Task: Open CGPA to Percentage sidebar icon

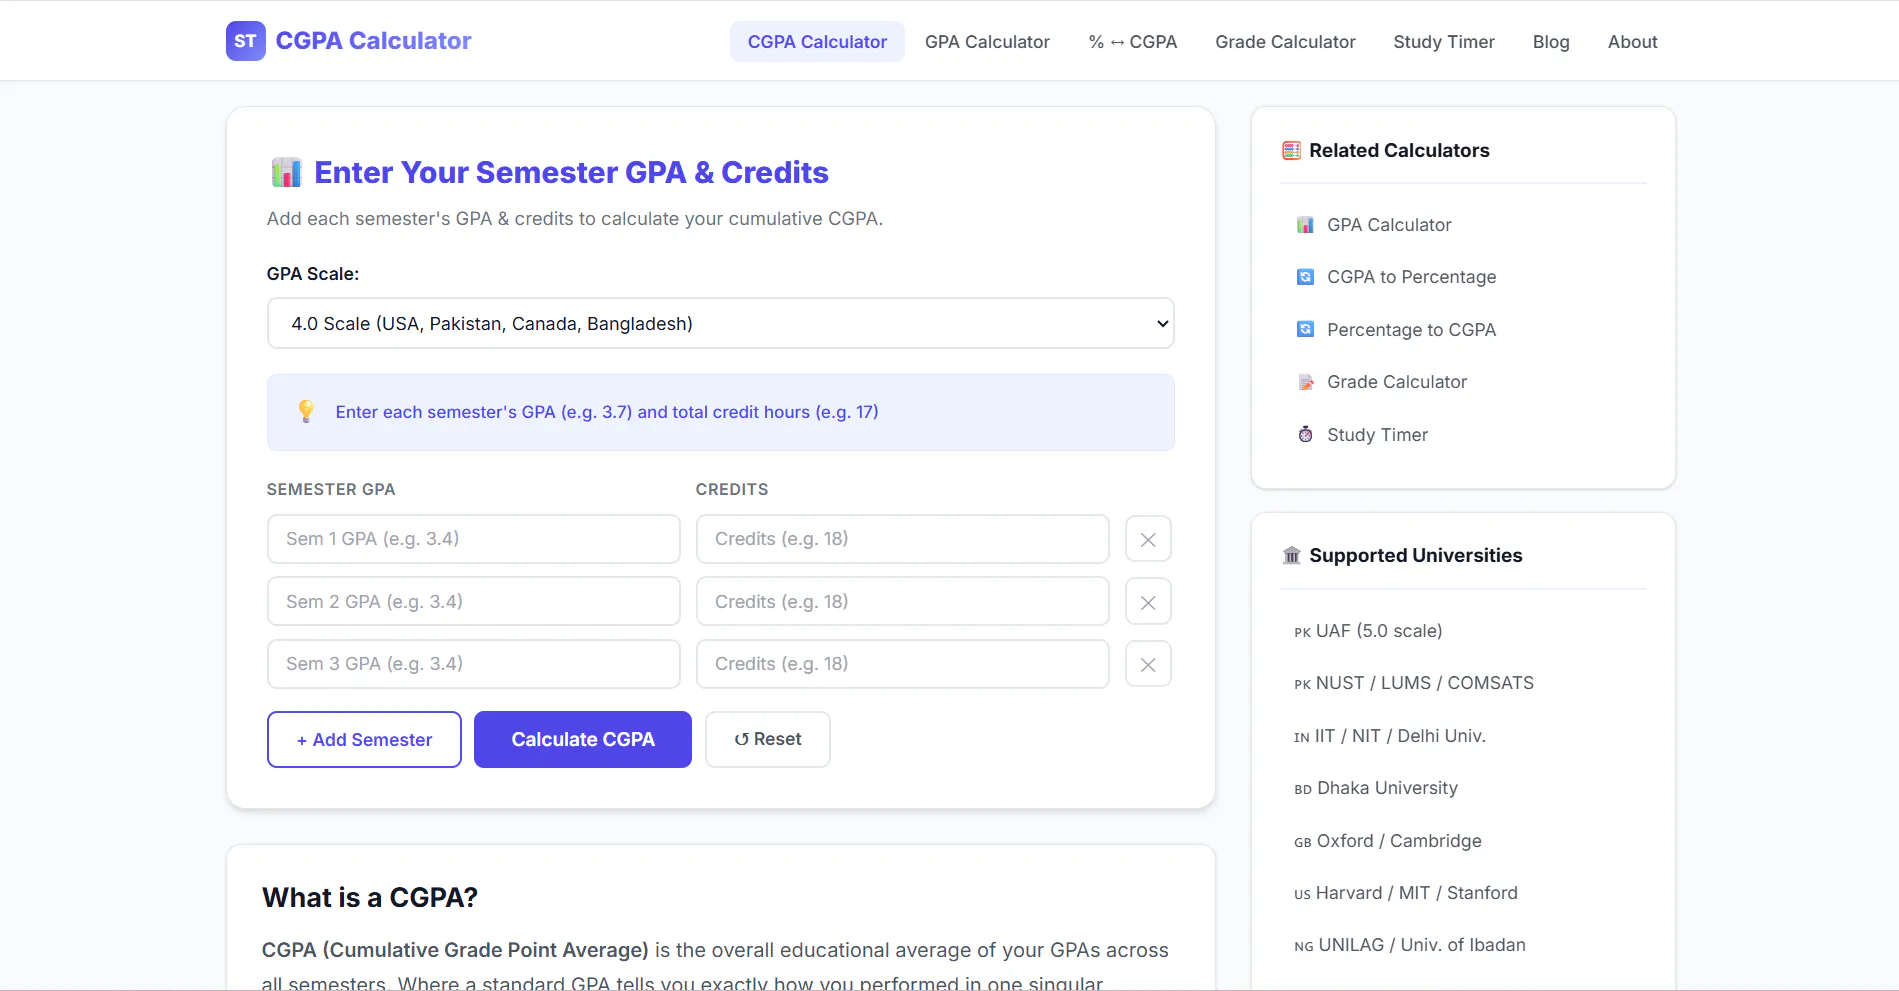Action: (x=1305, y=277)
